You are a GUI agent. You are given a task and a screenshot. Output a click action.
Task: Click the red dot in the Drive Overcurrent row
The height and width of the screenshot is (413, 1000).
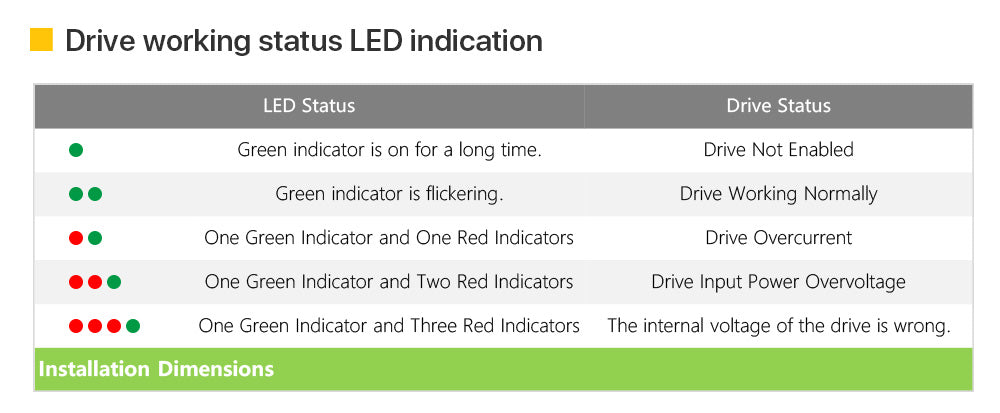coord(76,238)
